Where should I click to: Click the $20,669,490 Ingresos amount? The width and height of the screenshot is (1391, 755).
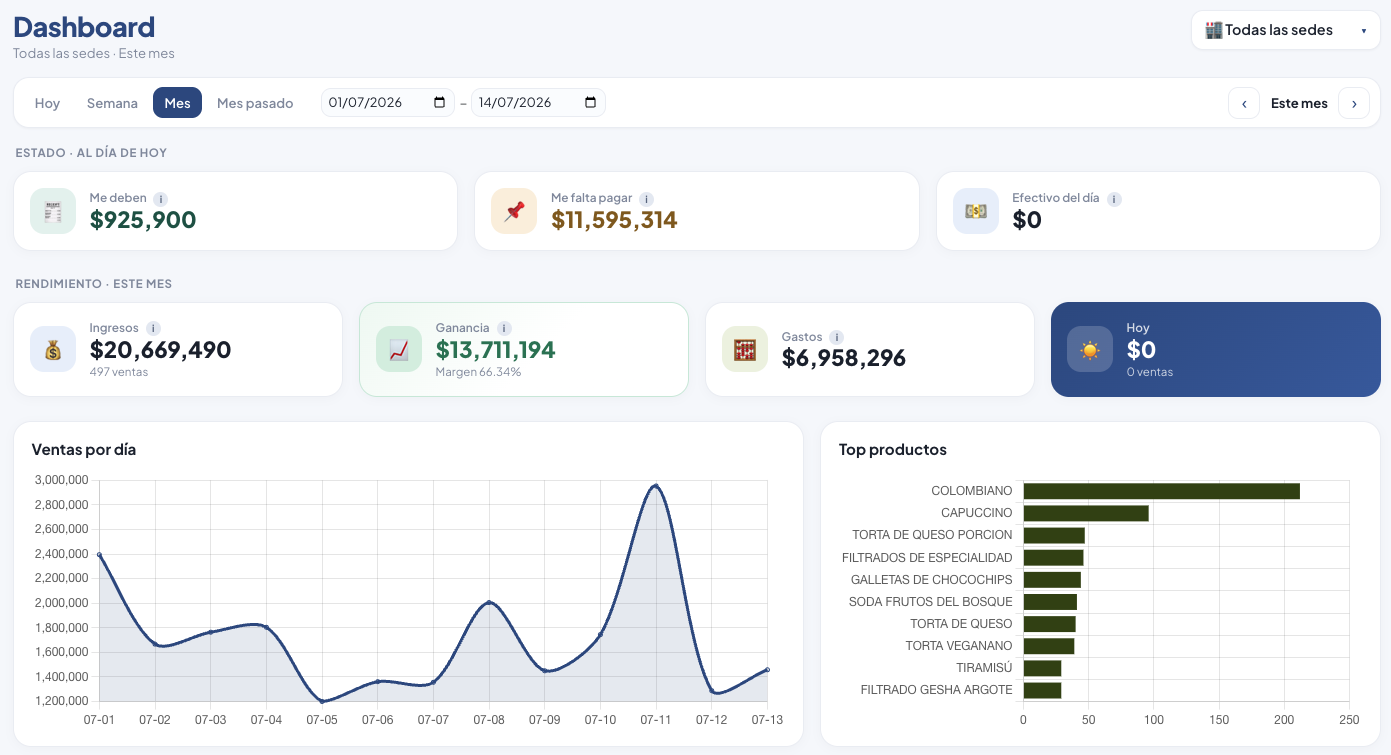click(160, 350)
